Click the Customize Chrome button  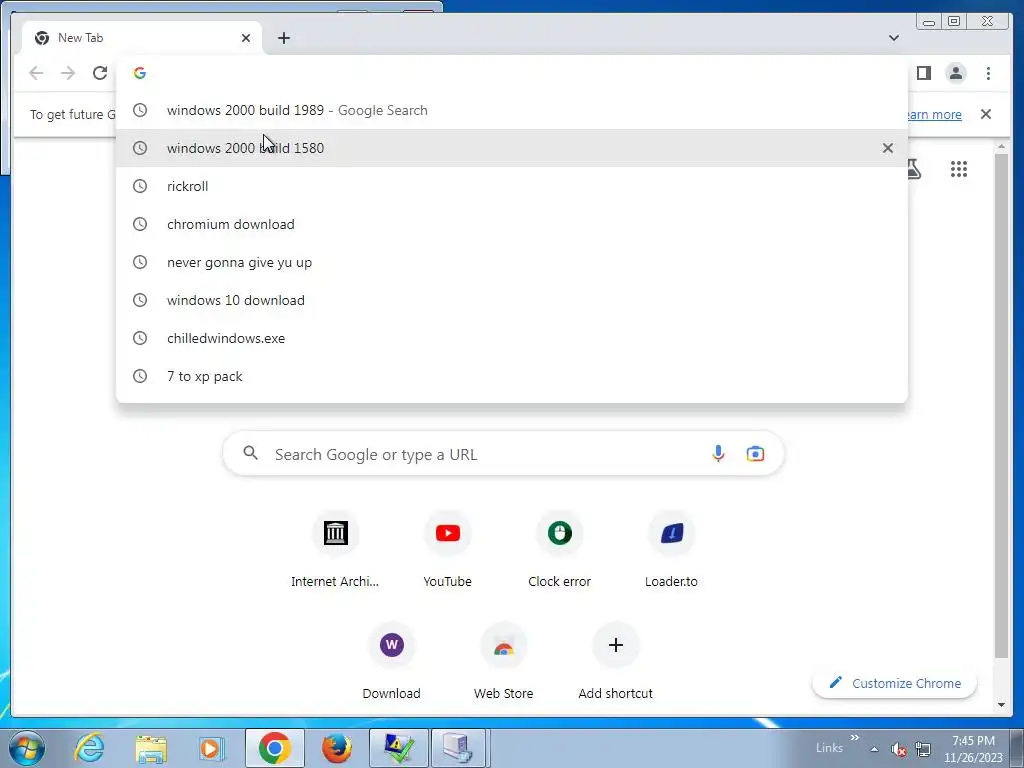coord(895,683)
